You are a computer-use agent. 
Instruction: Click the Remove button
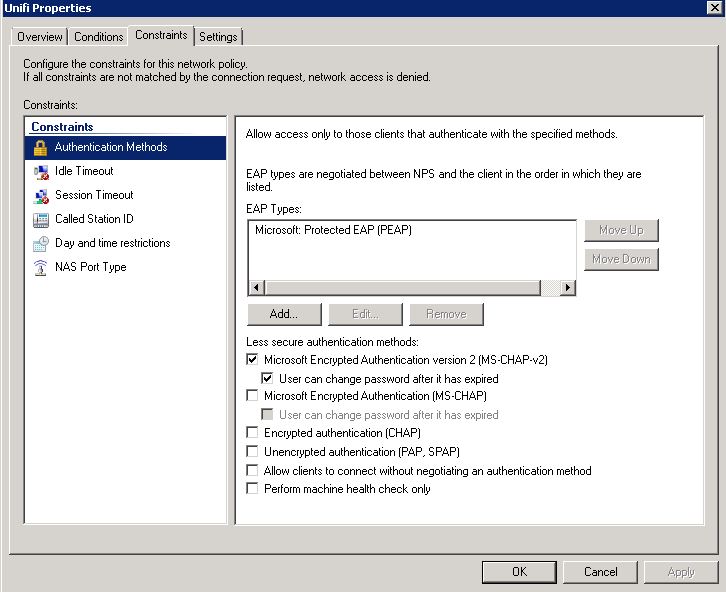[x=446, y=314]
